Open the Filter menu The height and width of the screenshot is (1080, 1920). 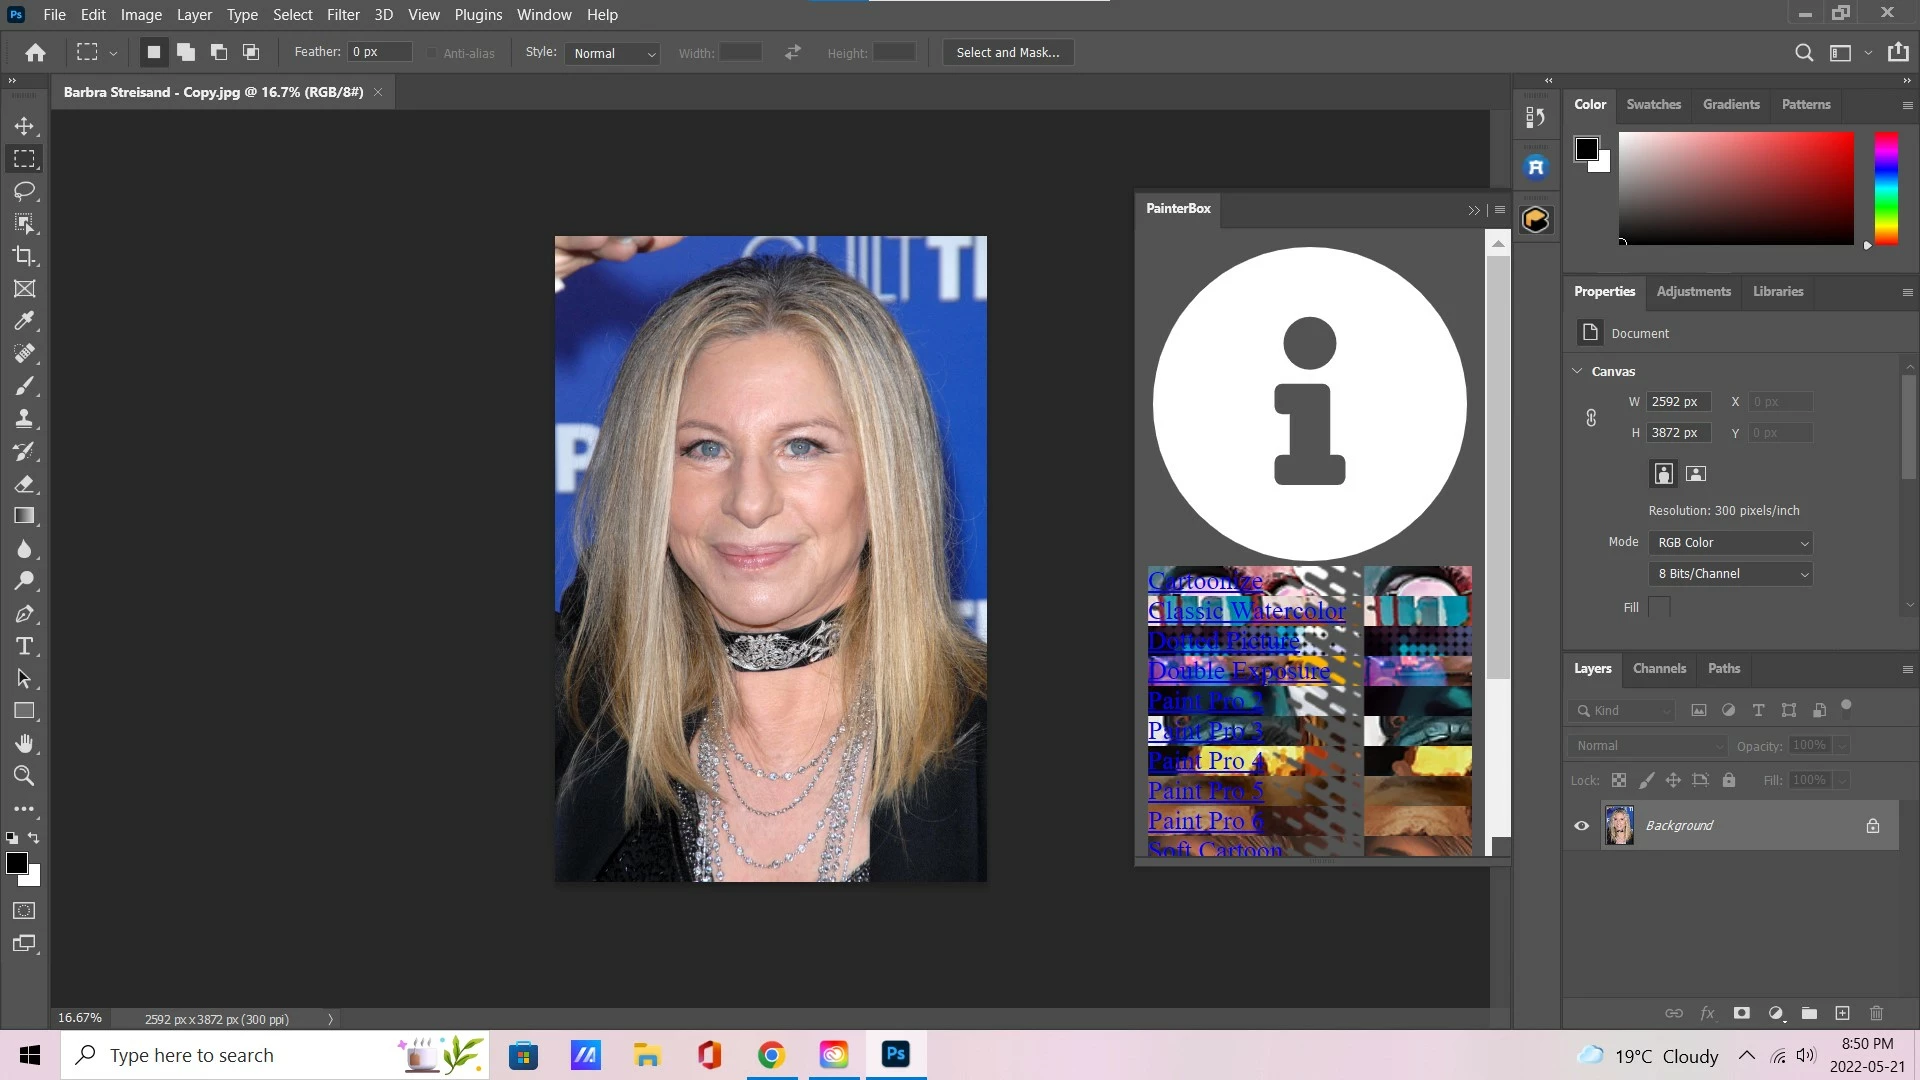coord(343,15)
